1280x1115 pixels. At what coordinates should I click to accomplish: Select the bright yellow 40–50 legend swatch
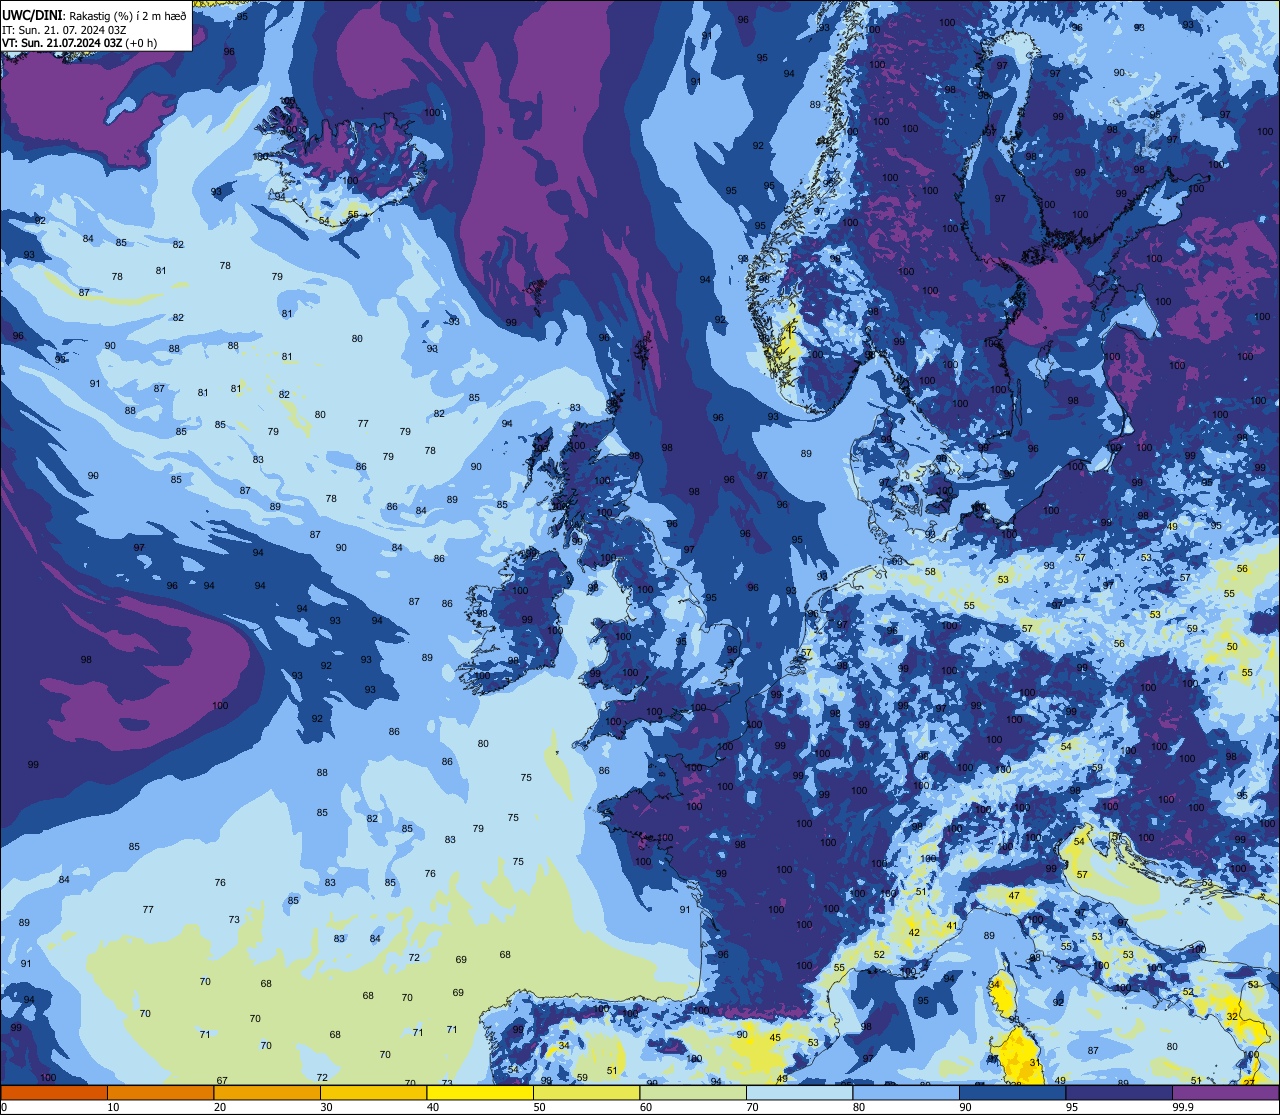coord(480,1092)
